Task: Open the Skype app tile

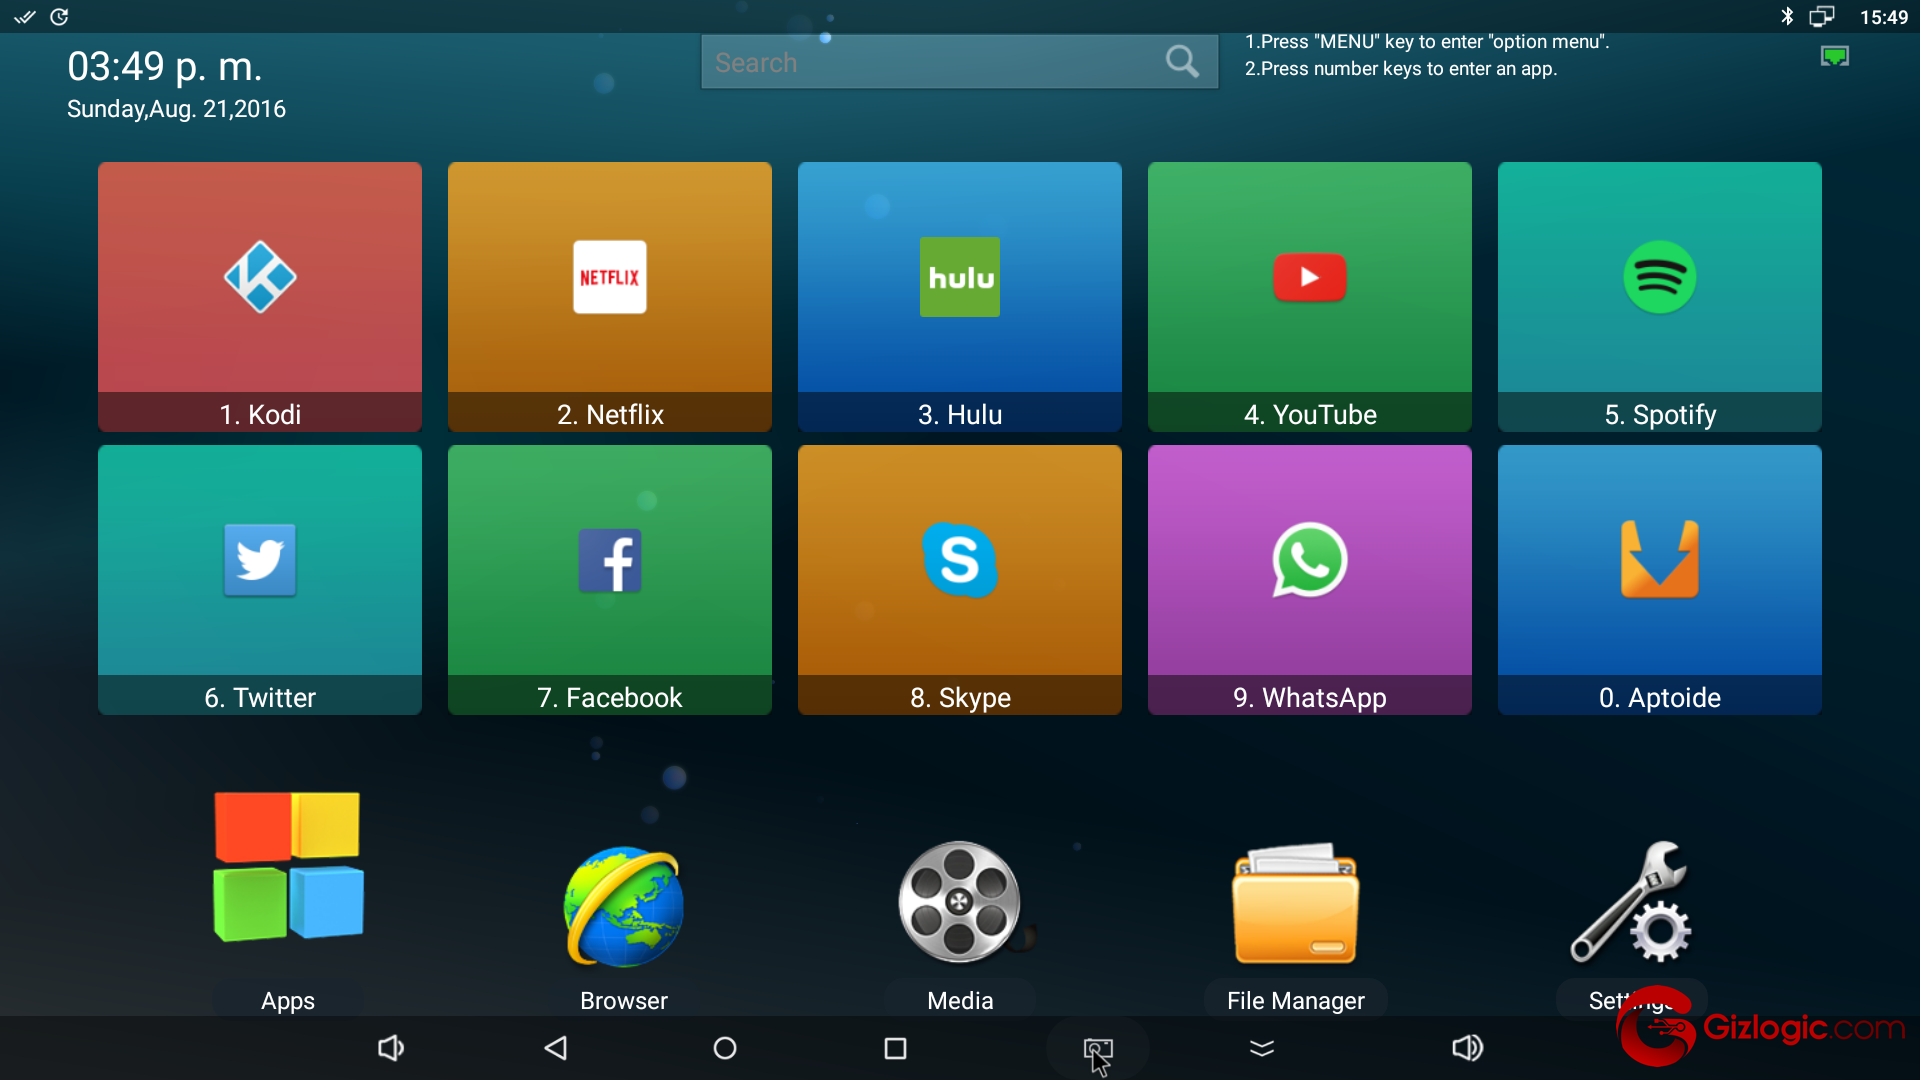Action: click(x=960, y=579)
